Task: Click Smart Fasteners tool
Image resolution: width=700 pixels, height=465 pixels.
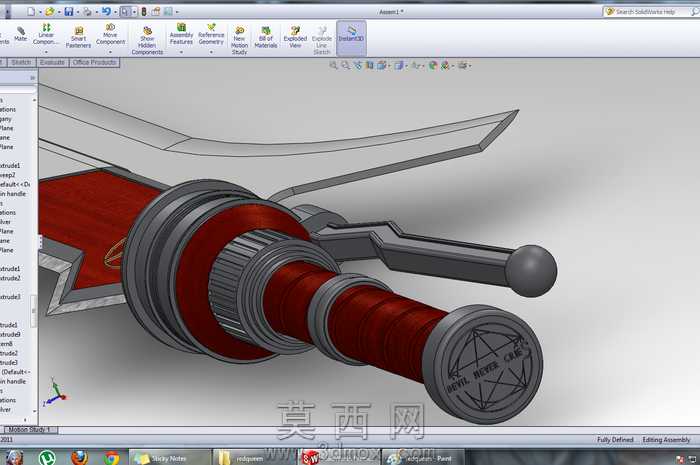Action: click(x=79, y=37)
